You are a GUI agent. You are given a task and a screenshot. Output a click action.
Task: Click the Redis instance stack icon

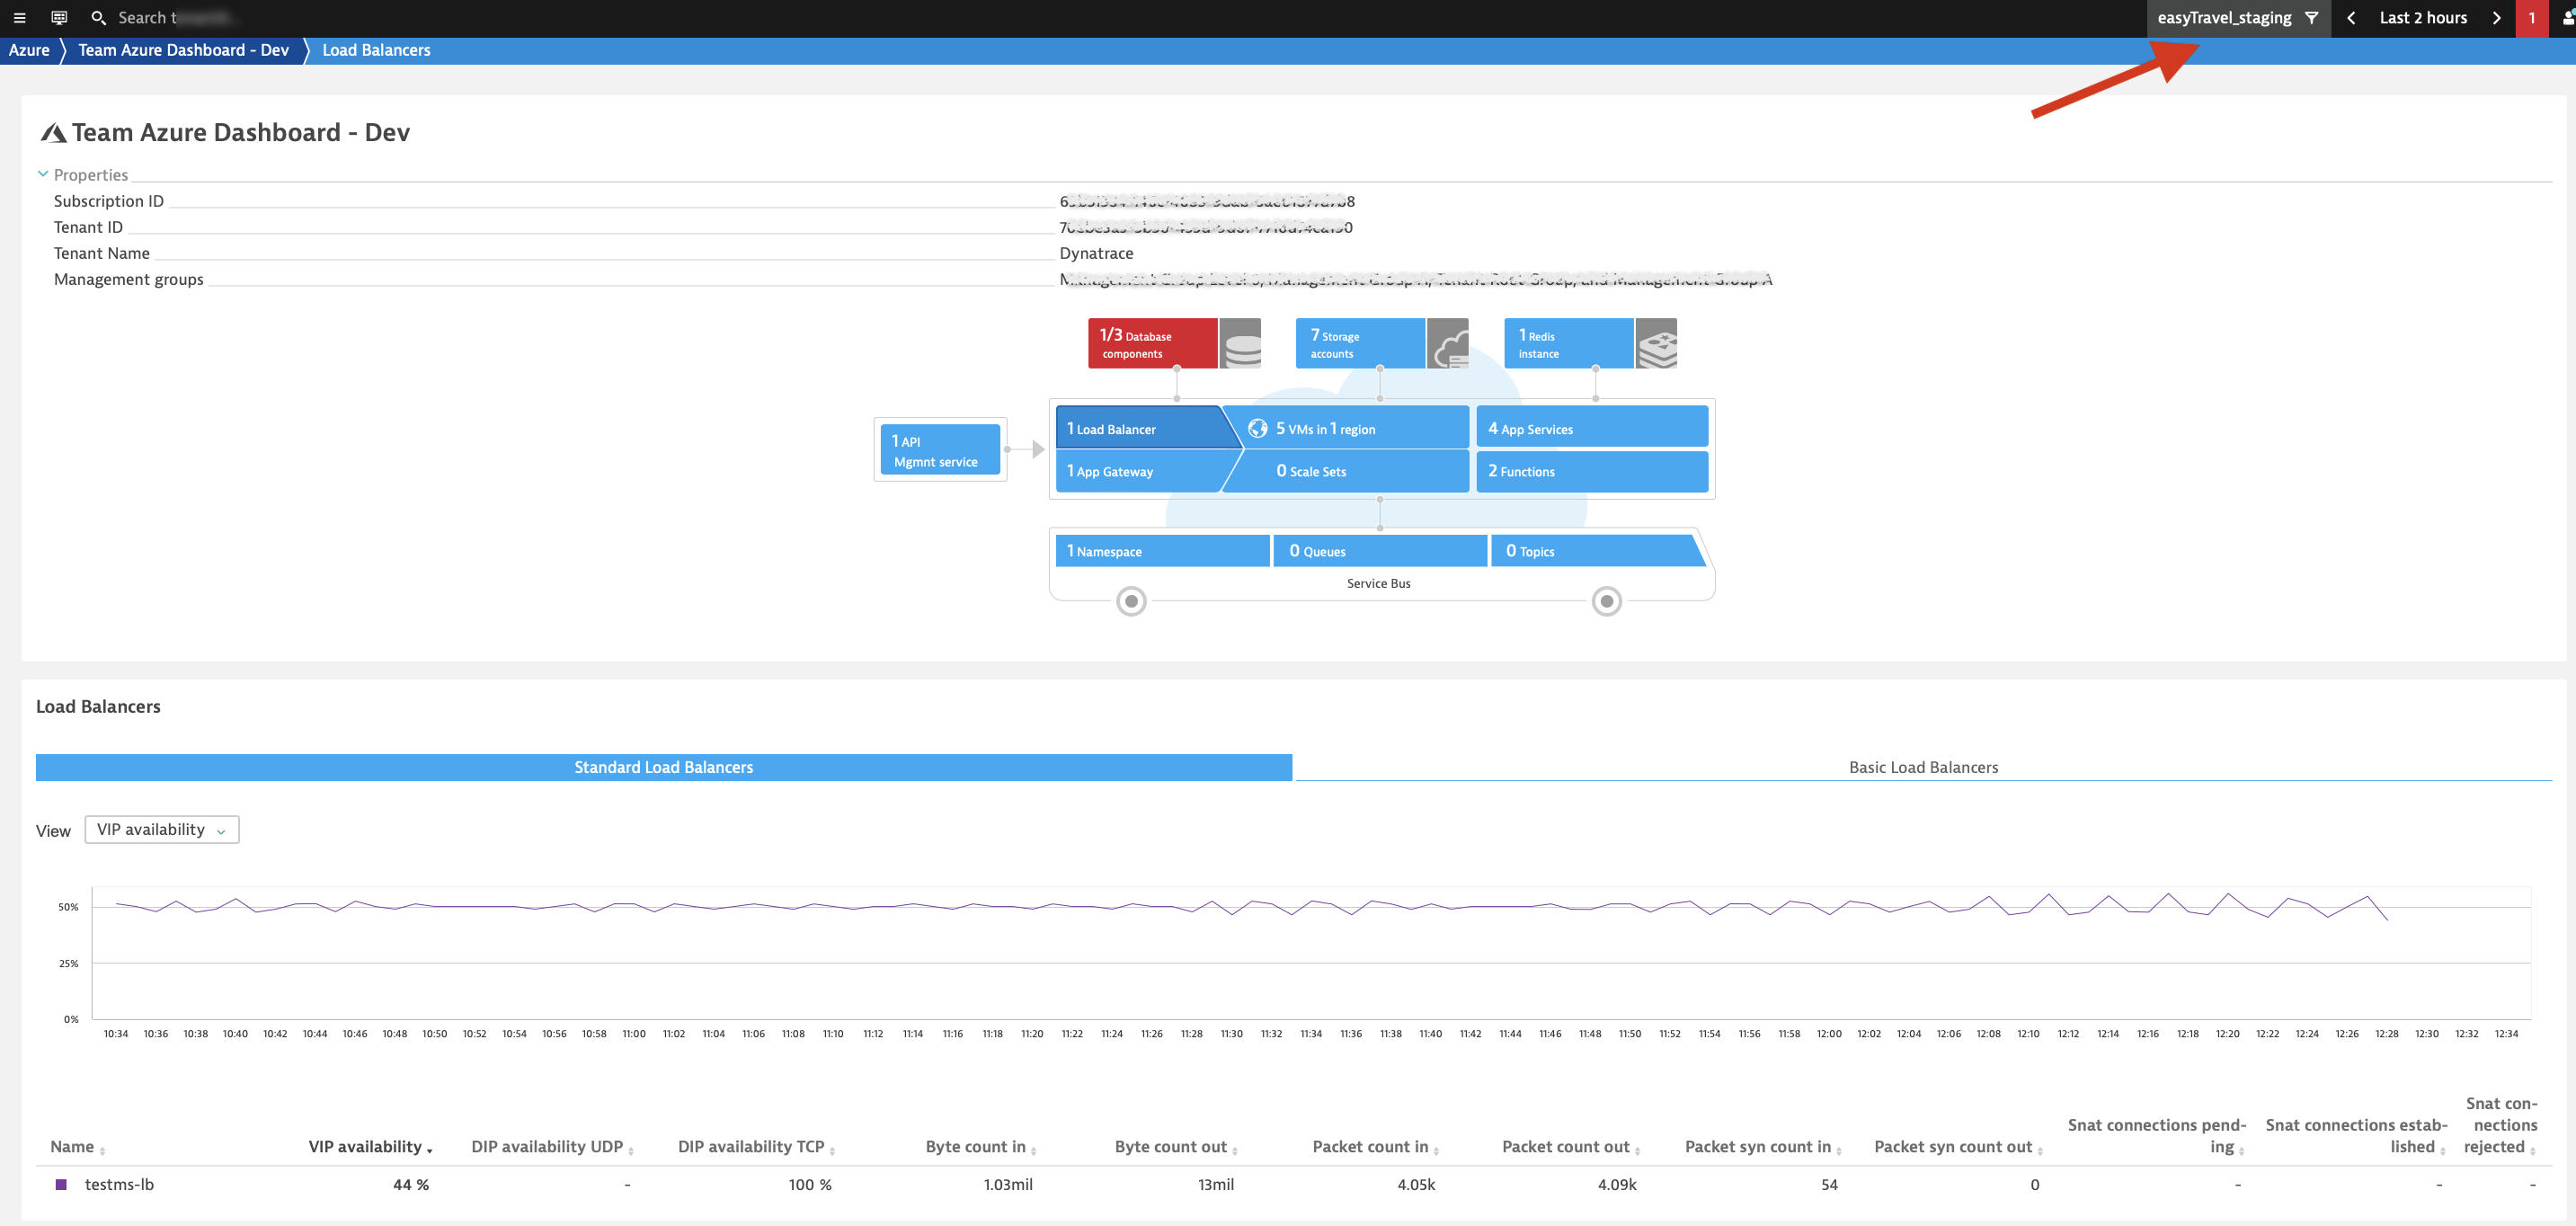coord(1656,343)
